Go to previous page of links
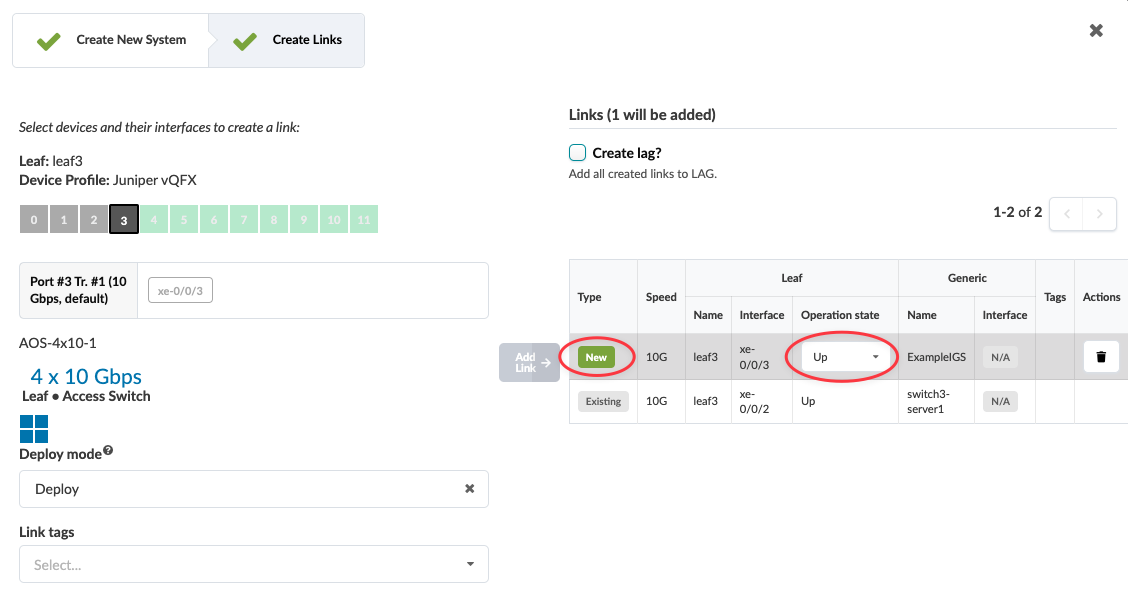Image resolution: width=1128 pixels, height=596 pixels. coord(1066,213)
